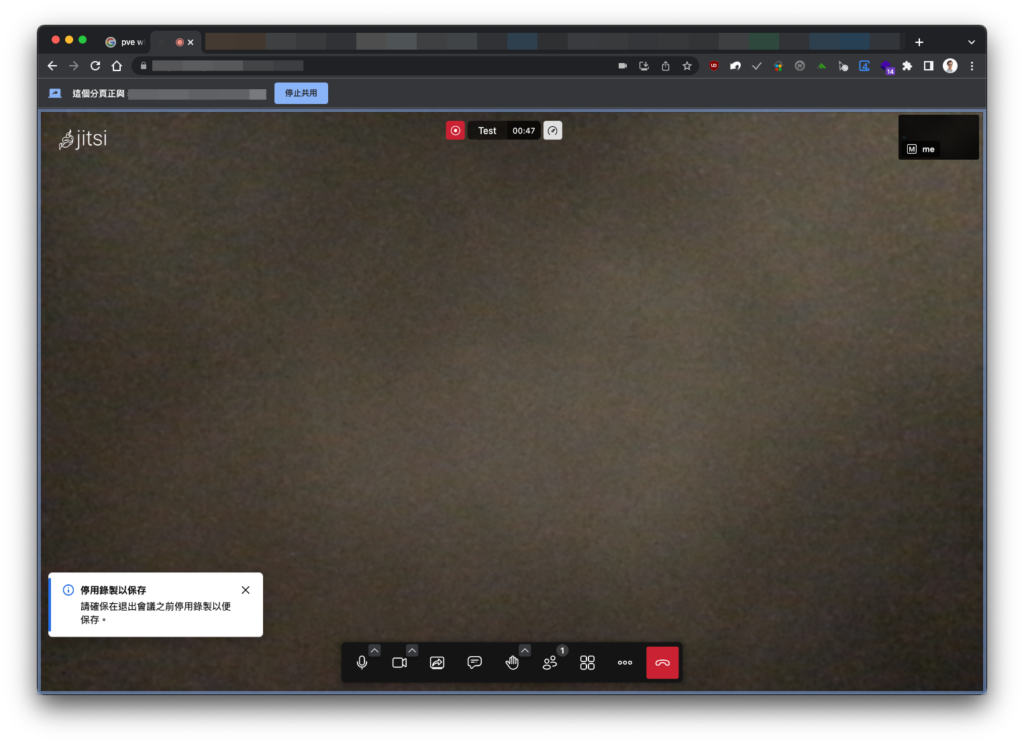Share this page via the address bar icon
Viewport: 1024px width, 744px height.
pos(665,66)
